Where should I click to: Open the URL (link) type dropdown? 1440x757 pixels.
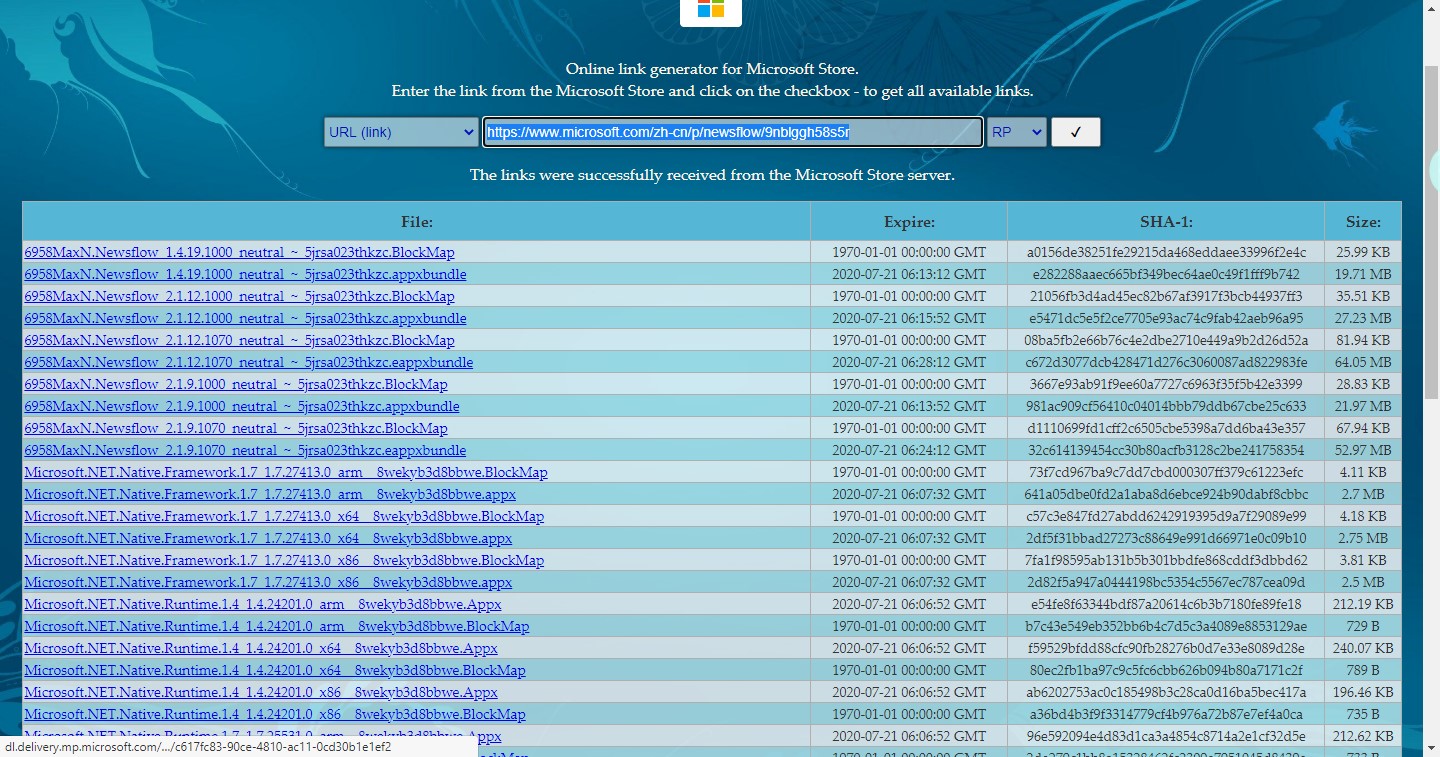(401, 132)
